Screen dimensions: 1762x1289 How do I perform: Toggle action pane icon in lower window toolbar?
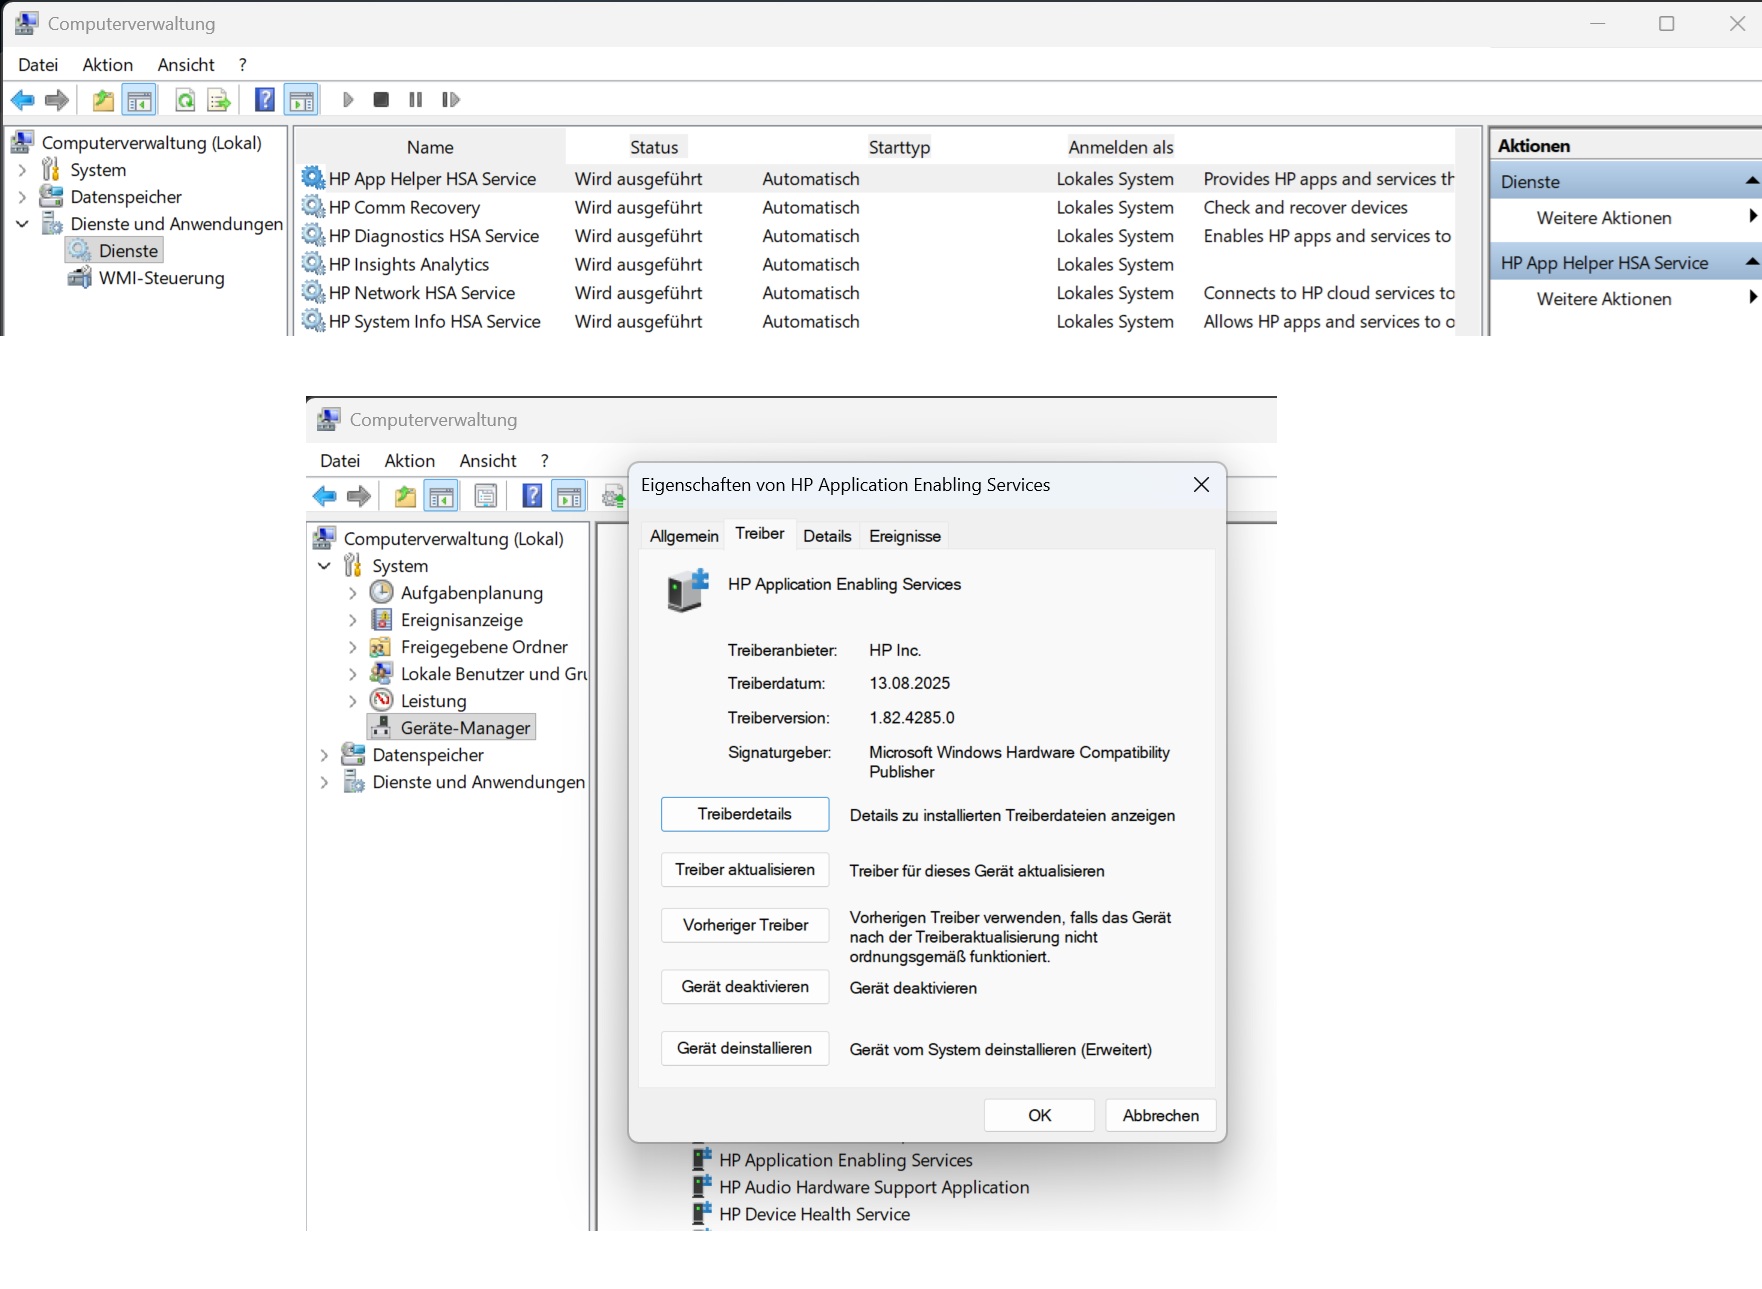point(569,496)
